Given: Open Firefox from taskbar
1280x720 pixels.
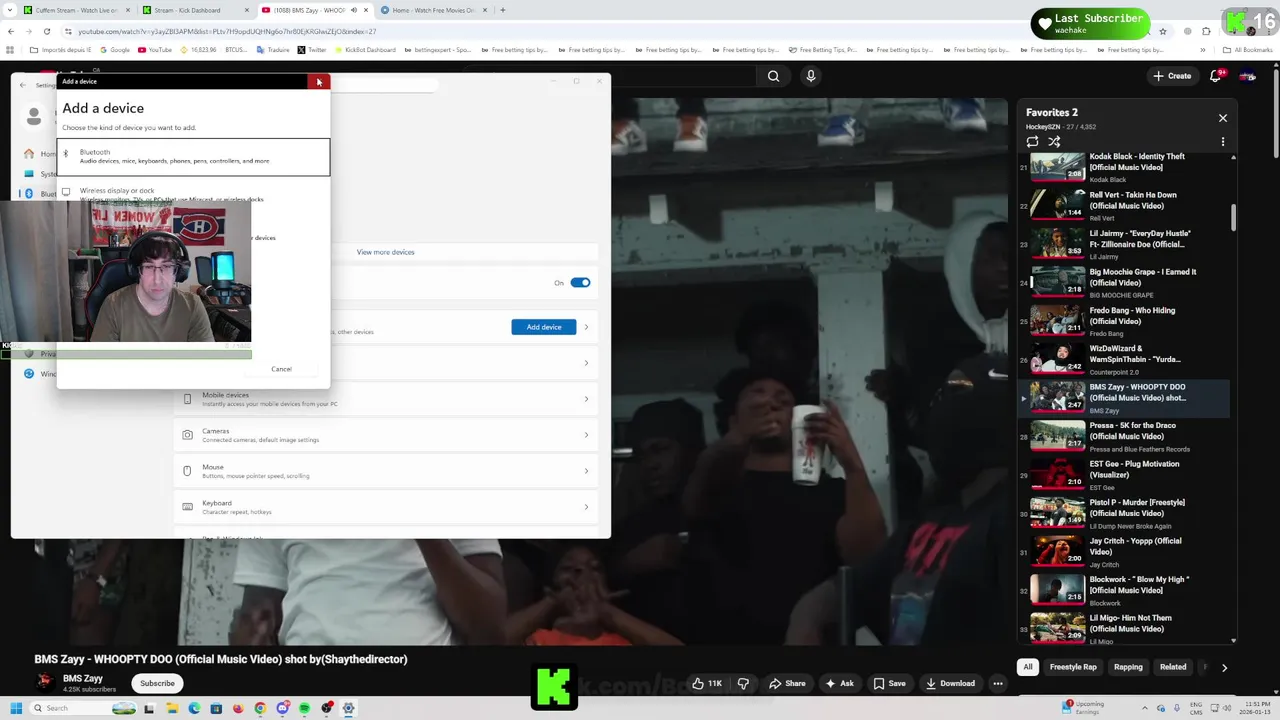Looking at the screenshot, I should point(238,708).
